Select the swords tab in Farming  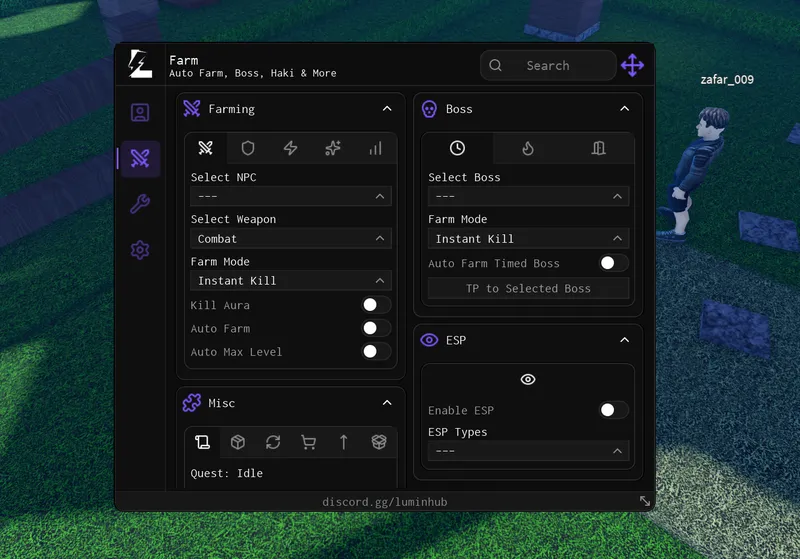coord(206,148)
